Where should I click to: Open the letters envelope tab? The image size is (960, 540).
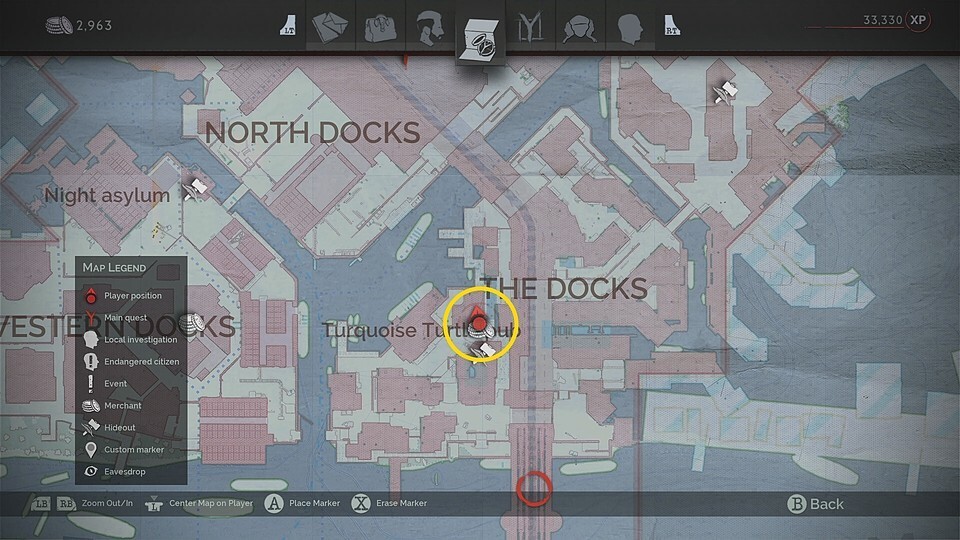(330, 27)
